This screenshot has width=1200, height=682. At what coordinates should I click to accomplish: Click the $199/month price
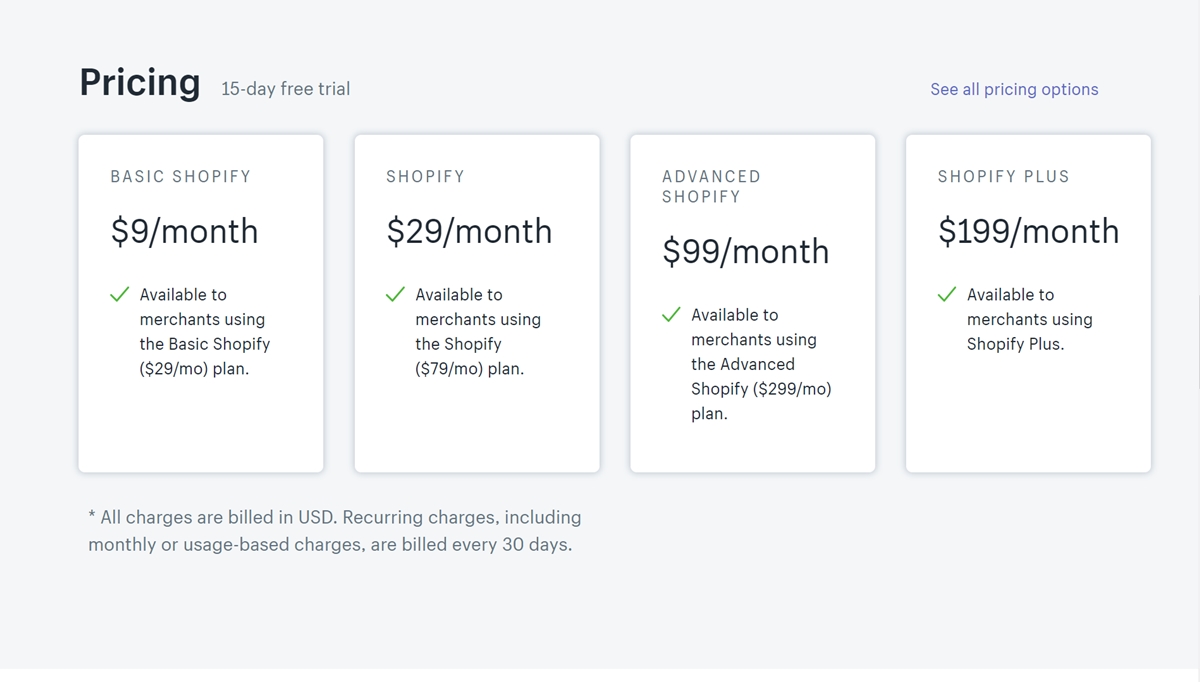coord(1028,232)
